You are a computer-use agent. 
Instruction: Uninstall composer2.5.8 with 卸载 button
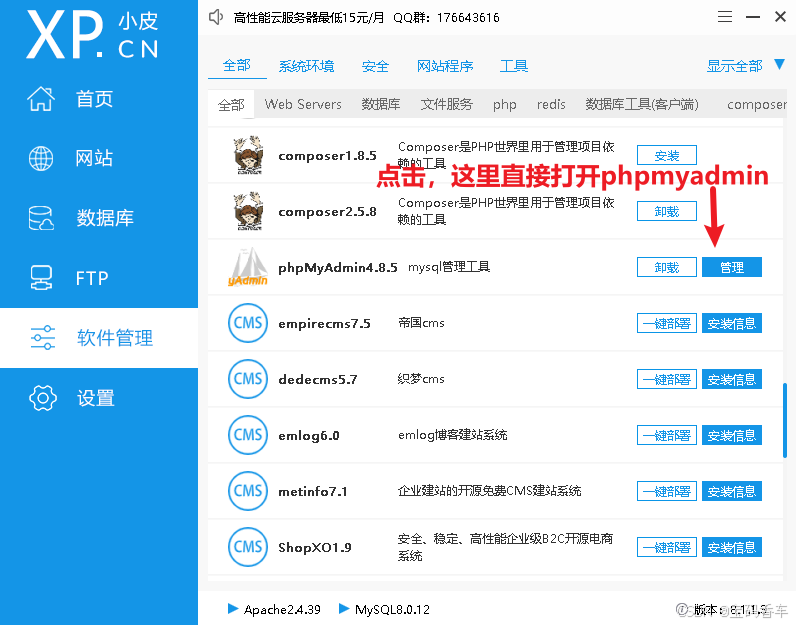coord(667,211)
